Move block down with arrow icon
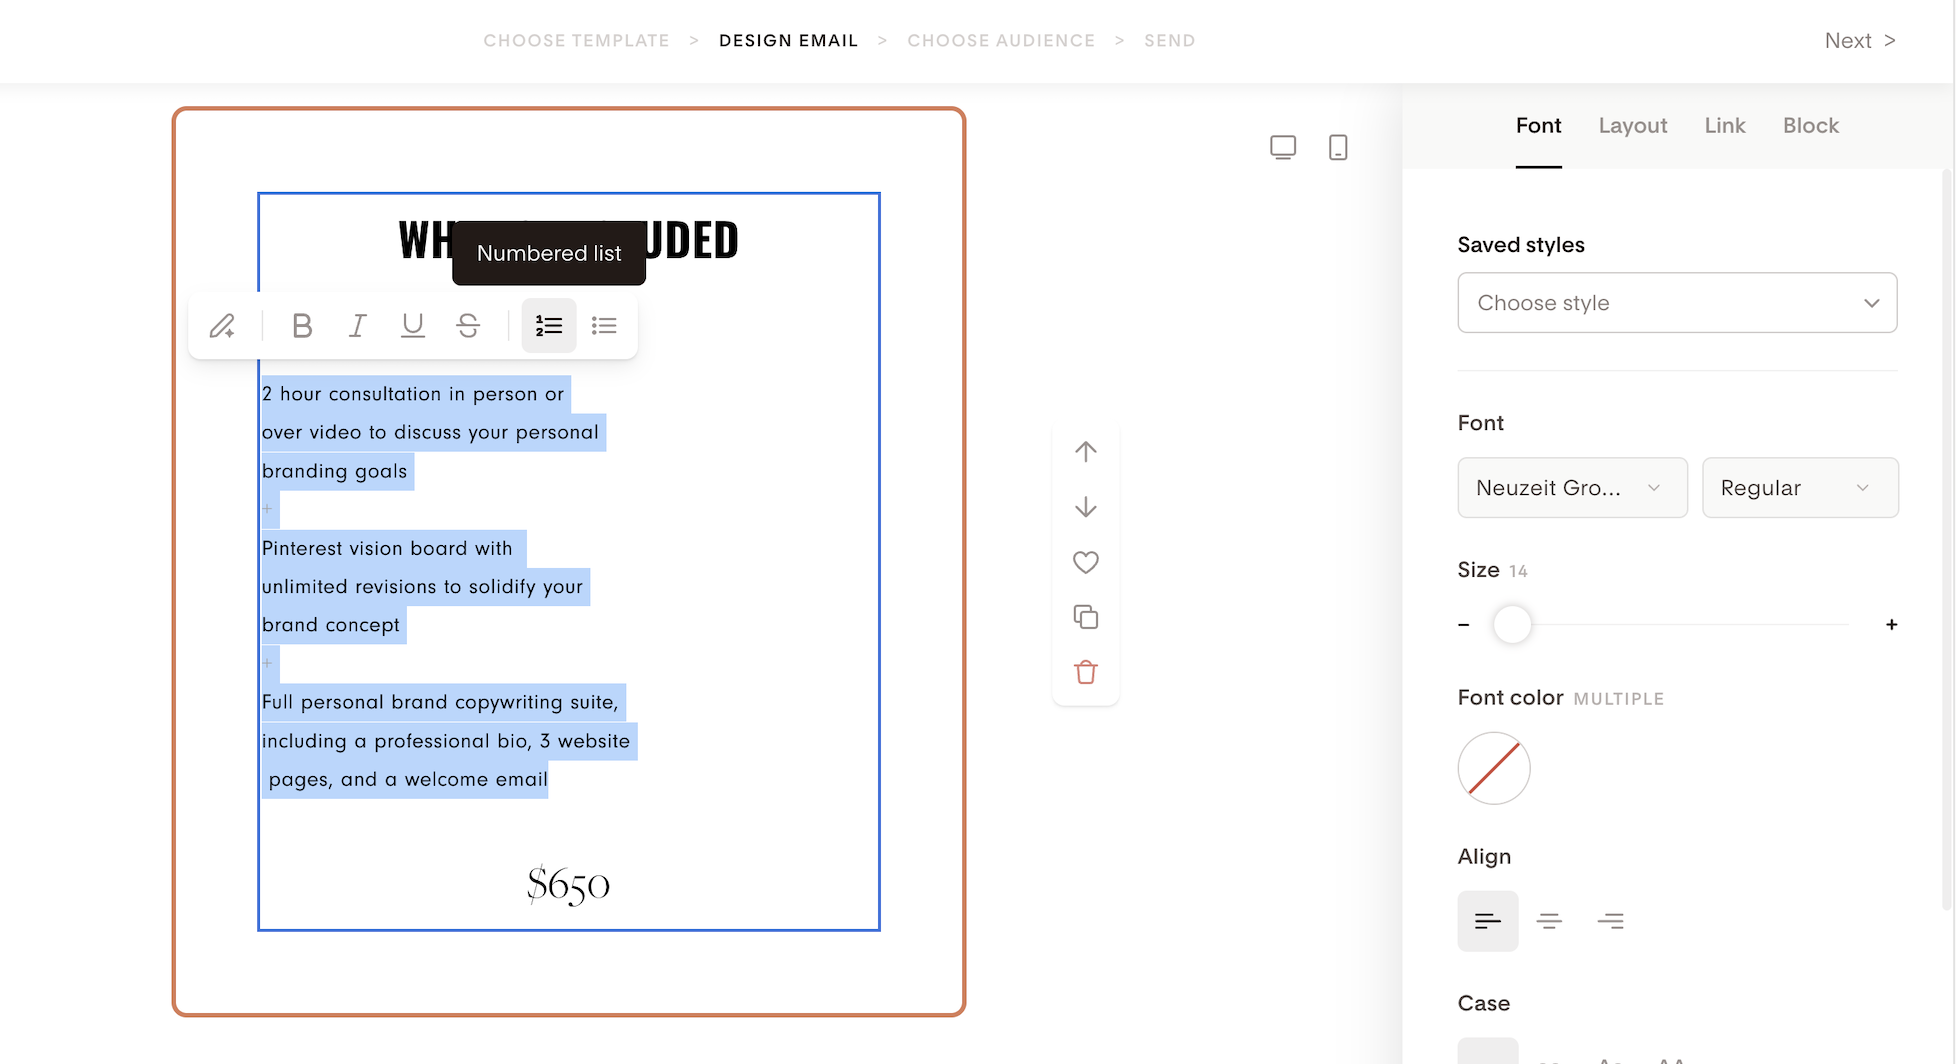1956x1064 pixels. (x=1085, y=507)
